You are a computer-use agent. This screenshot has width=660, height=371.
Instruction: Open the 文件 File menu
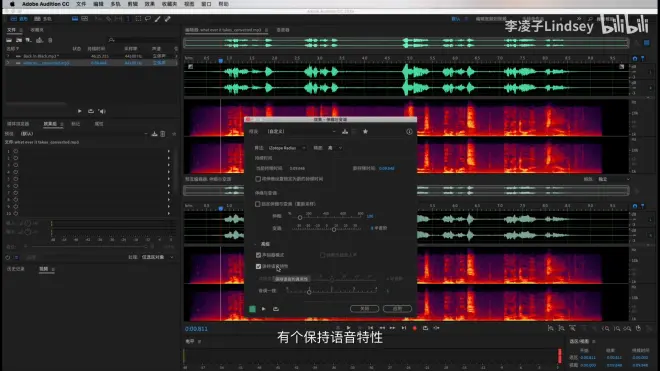point(81,4)
